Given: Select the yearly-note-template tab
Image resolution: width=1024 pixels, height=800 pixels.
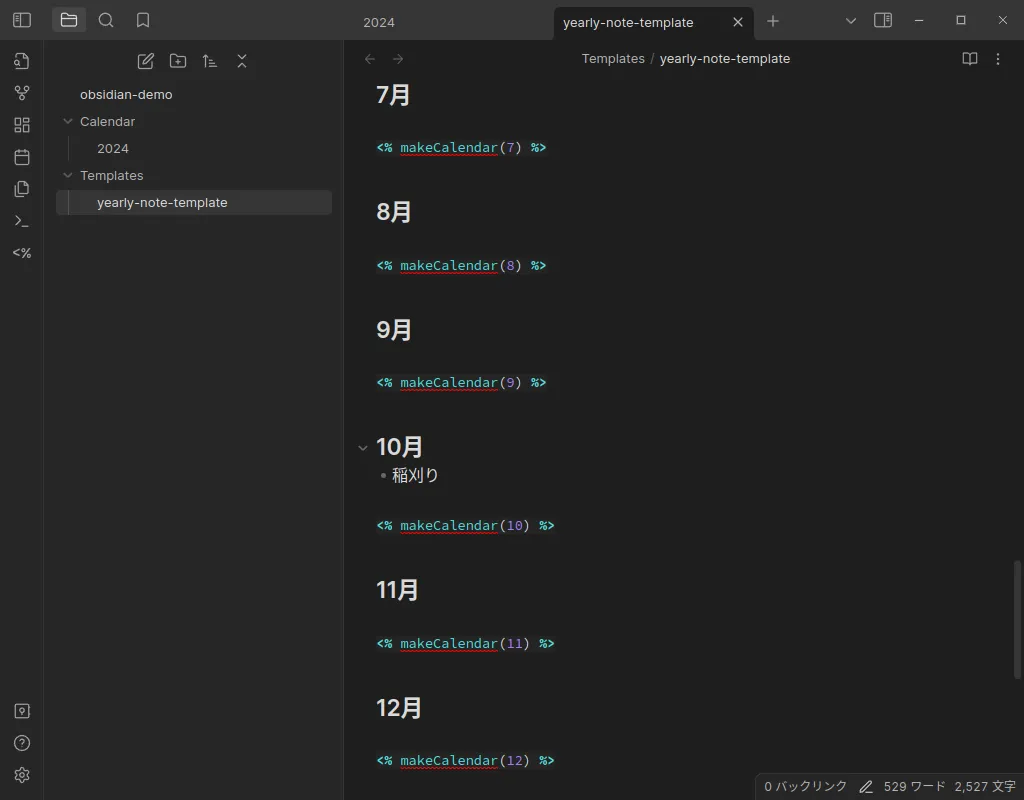Looking at the screenshot, I should click(628, 22).
